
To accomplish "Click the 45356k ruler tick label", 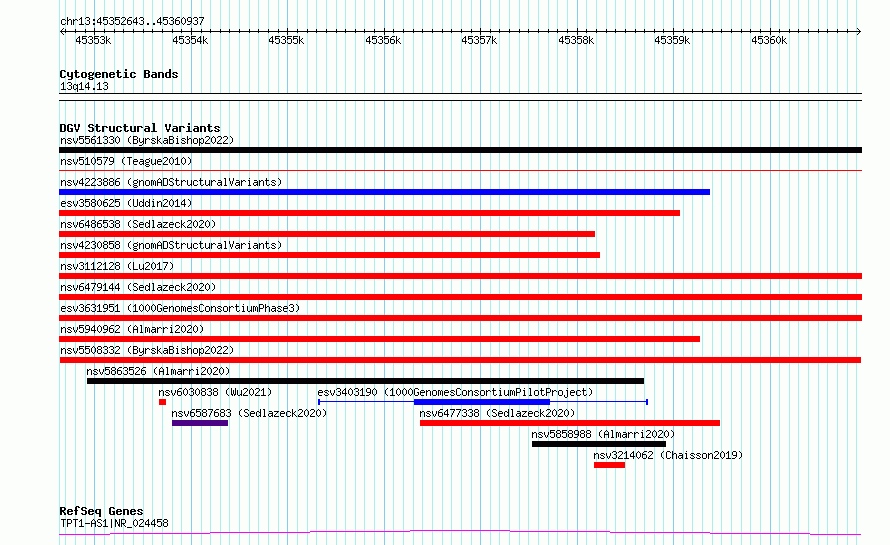I will tap(383, 40).
